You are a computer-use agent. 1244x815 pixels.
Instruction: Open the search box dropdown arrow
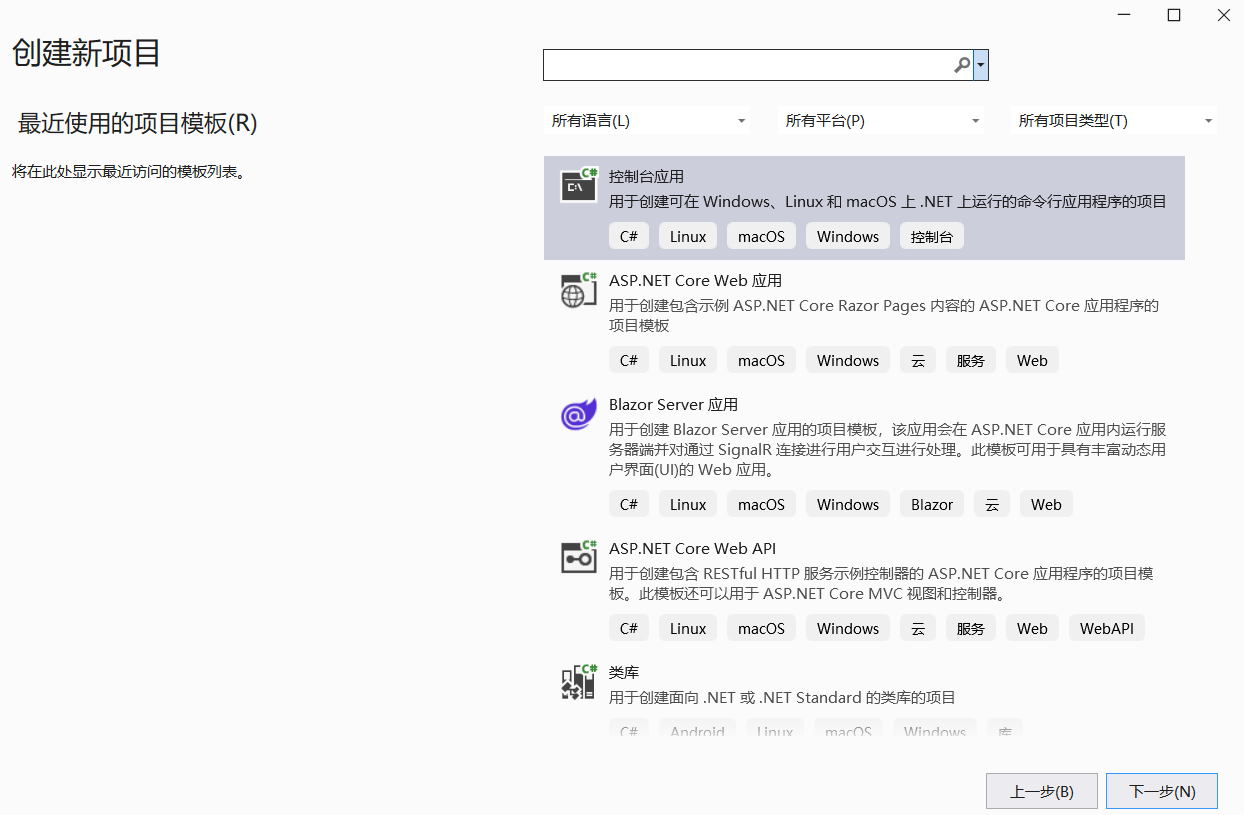tap(981, 65)
